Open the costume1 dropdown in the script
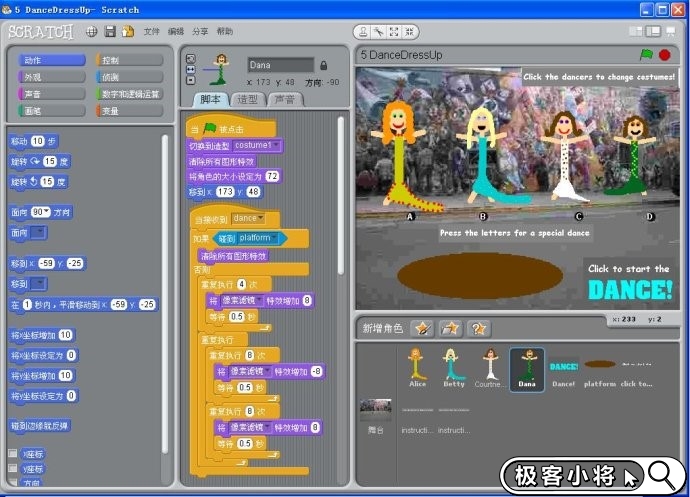The image size is (690, 497). [x=276, y=145]
